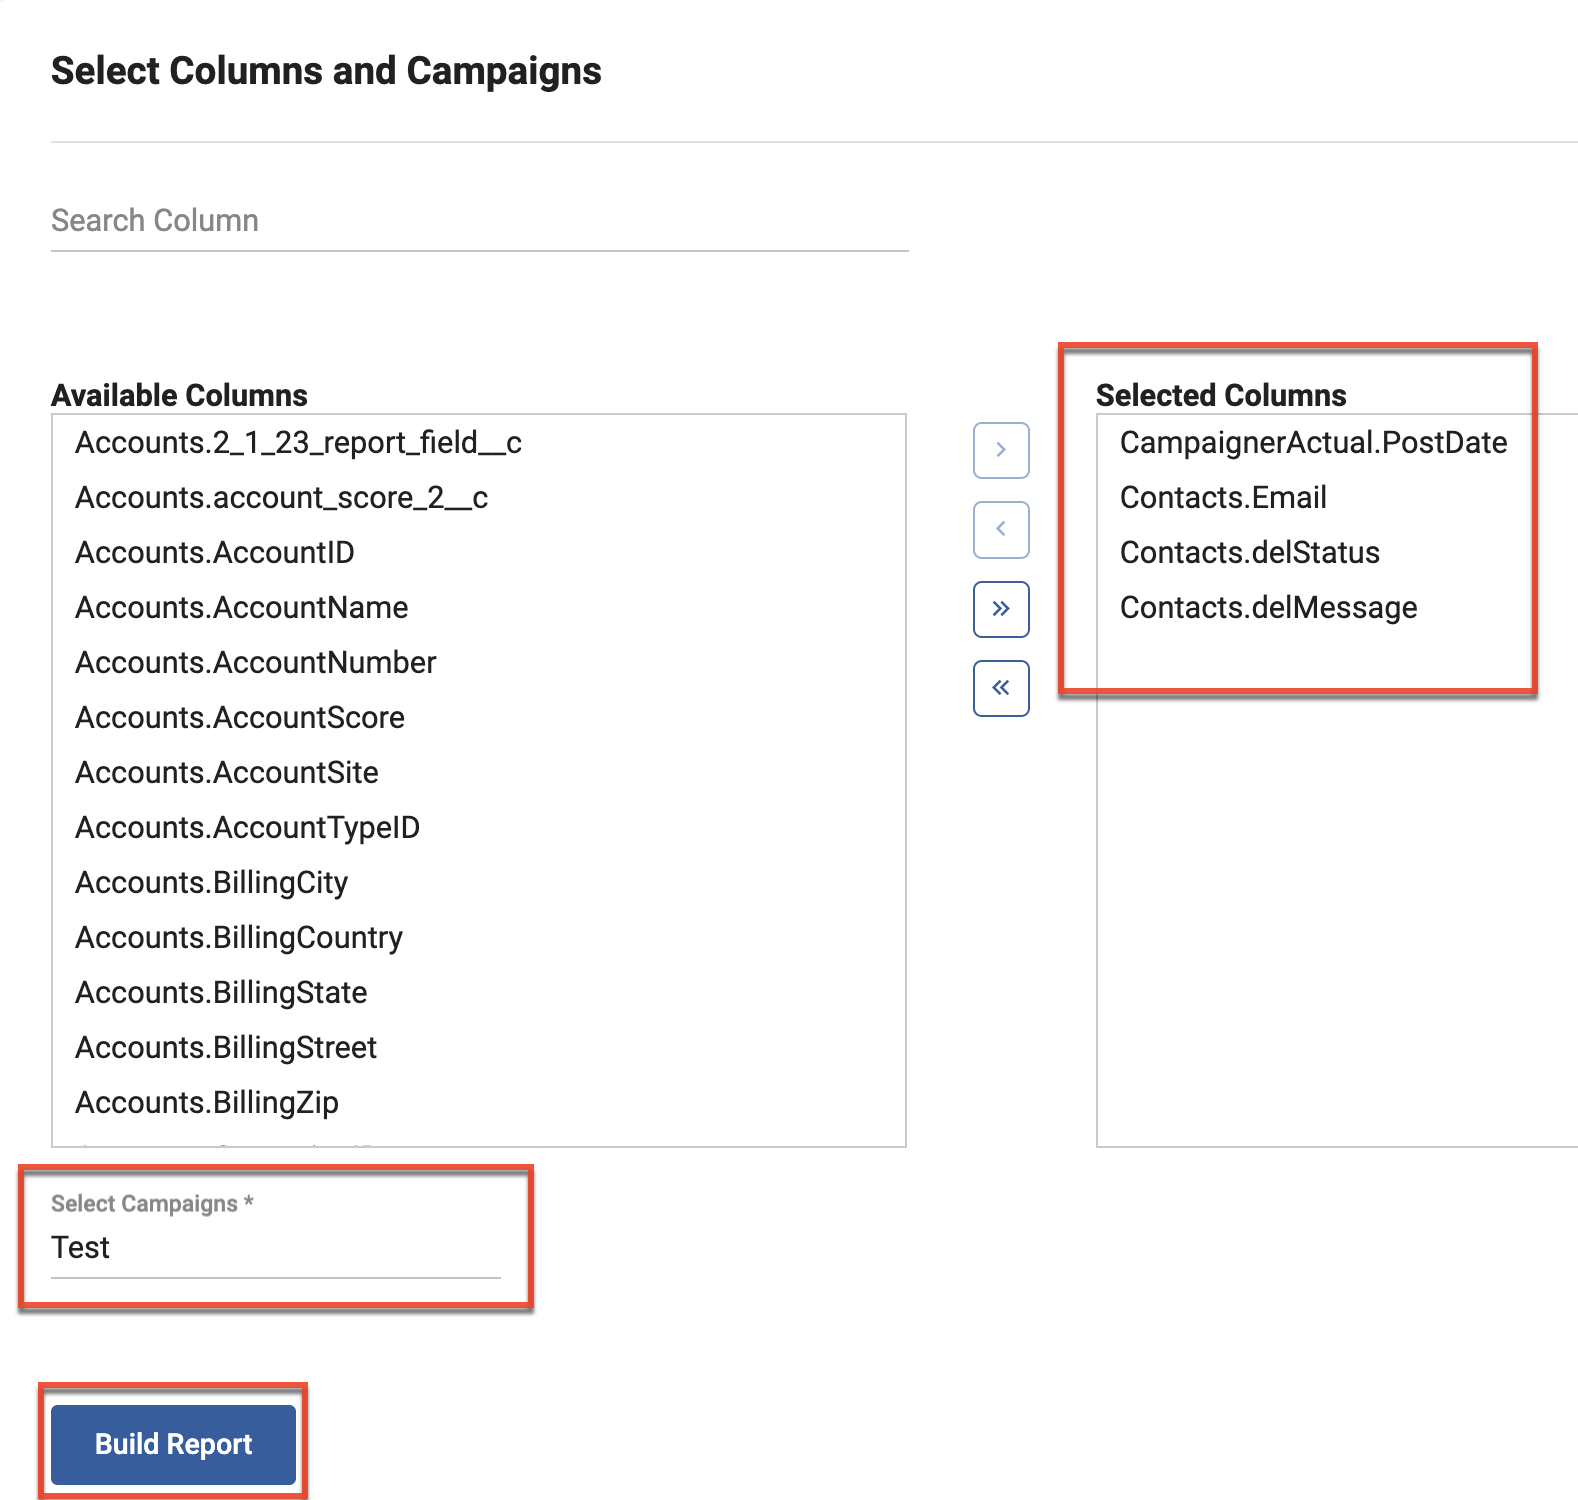Screen dimensions: 1578x1500
Task: Click the move left single arrow button
Action: pyautogui.click(x=1001, y=529)
